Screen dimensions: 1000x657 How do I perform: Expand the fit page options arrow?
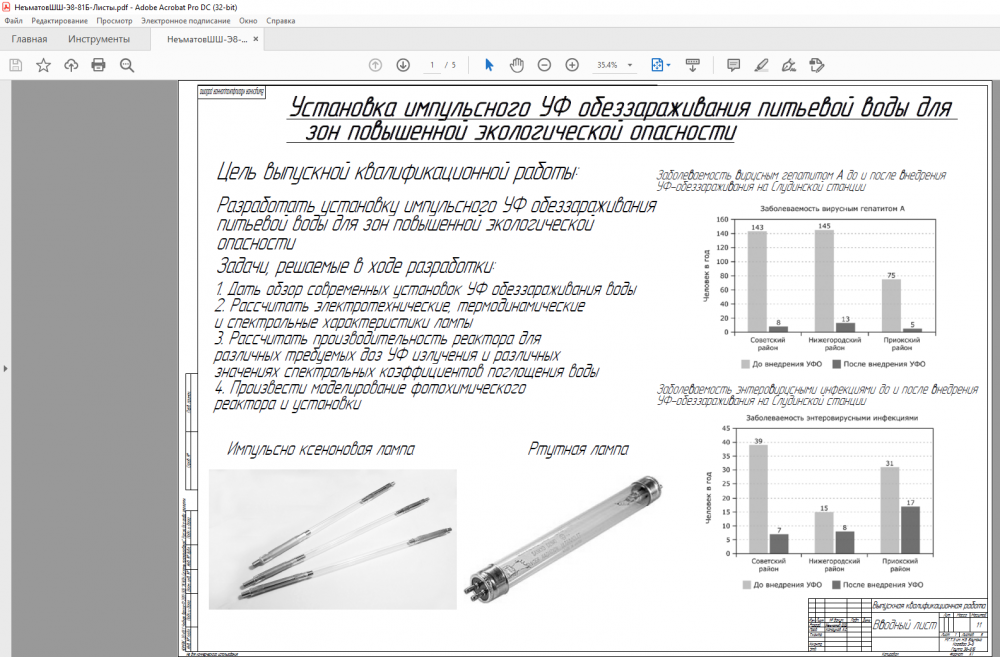[668, 65]
